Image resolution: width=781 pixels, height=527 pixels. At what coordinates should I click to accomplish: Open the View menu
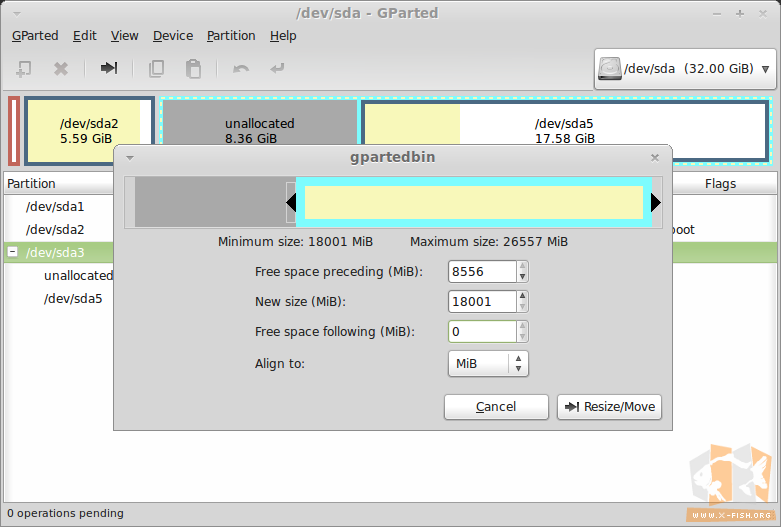(x=125, y=36)
